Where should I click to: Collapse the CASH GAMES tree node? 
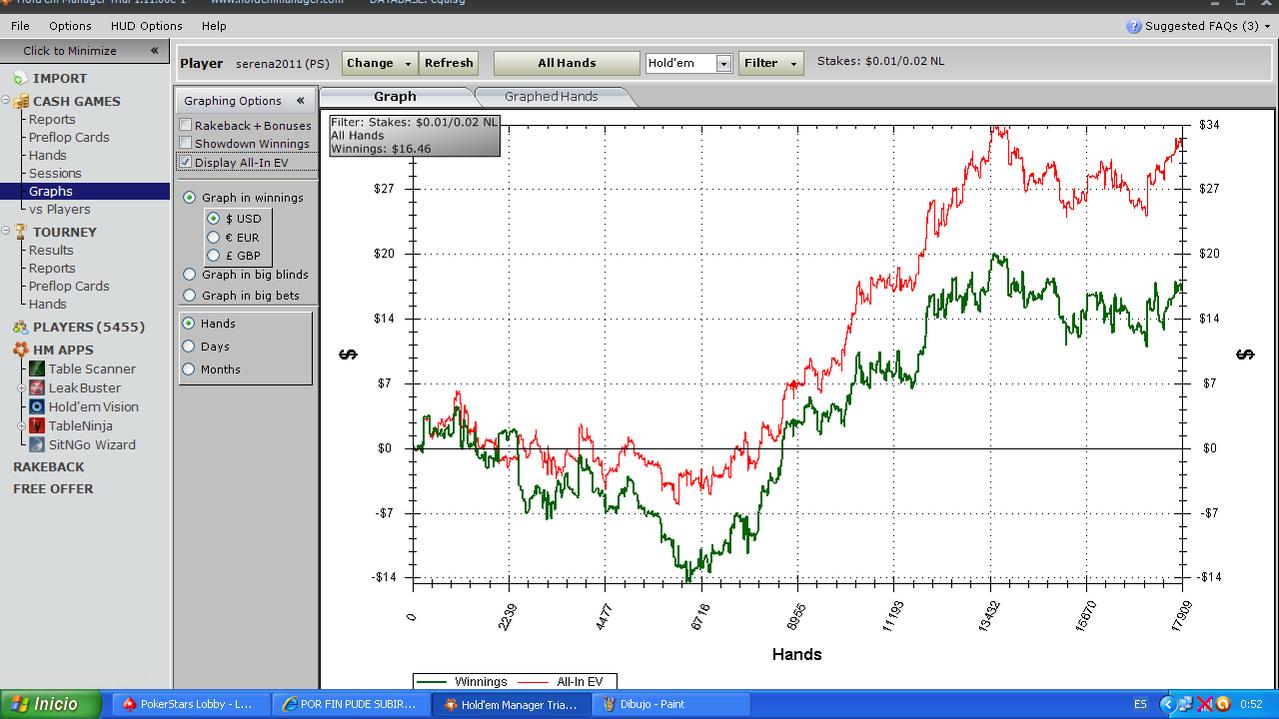click(x=6, y=101)
